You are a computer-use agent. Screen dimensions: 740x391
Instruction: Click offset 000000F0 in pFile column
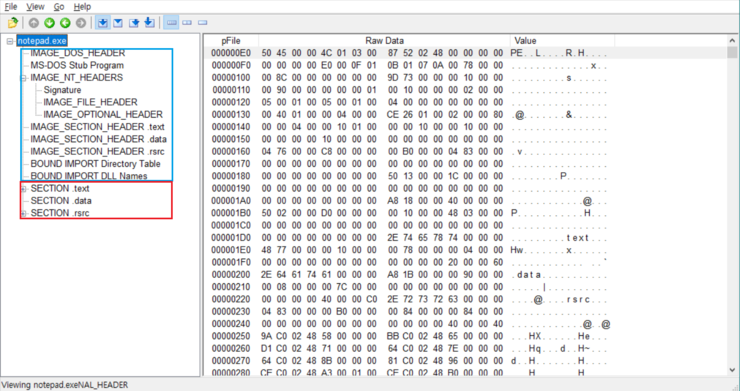(231, 65)
